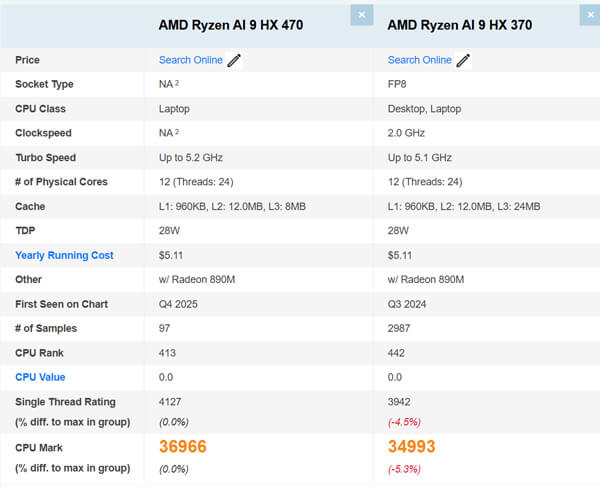Remove AMD Ryzen AI 9 HX 370 column
Viewport: 600px width, 489px height.
click(x=590, y=15)
